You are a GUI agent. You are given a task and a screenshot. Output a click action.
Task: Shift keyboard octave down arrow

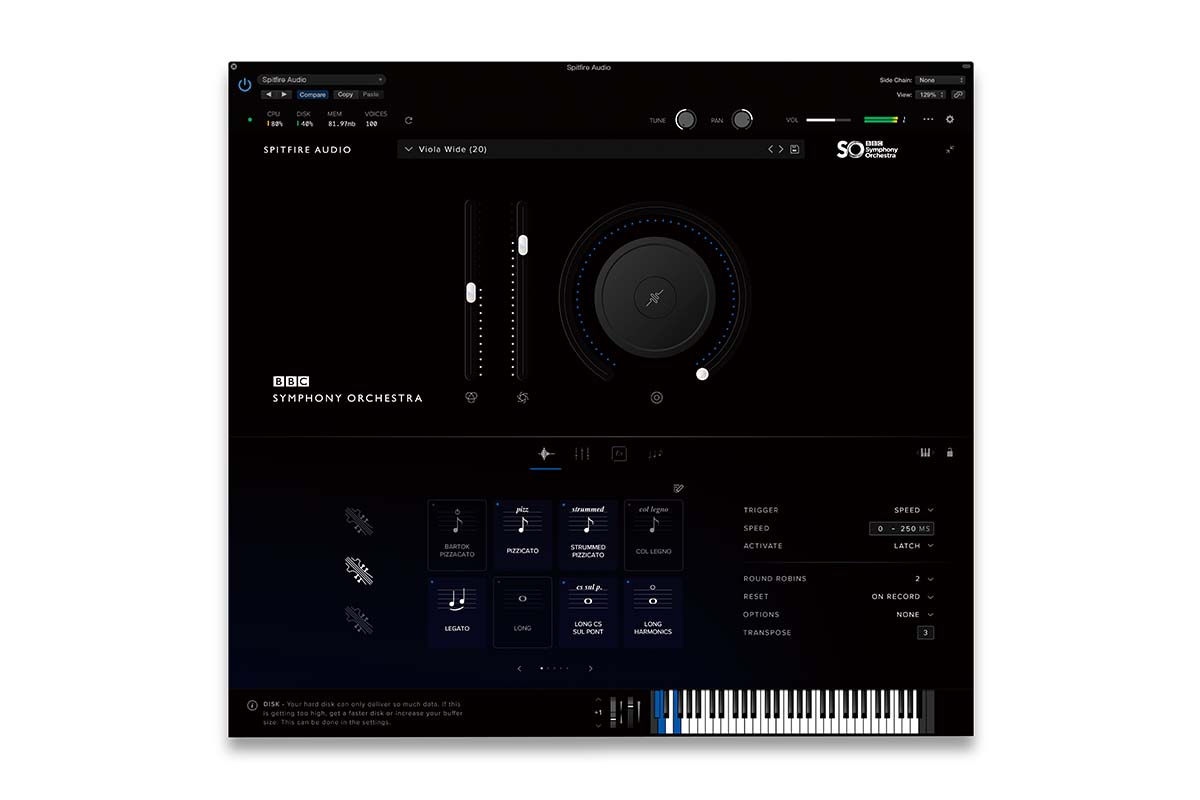click(598, 725)
